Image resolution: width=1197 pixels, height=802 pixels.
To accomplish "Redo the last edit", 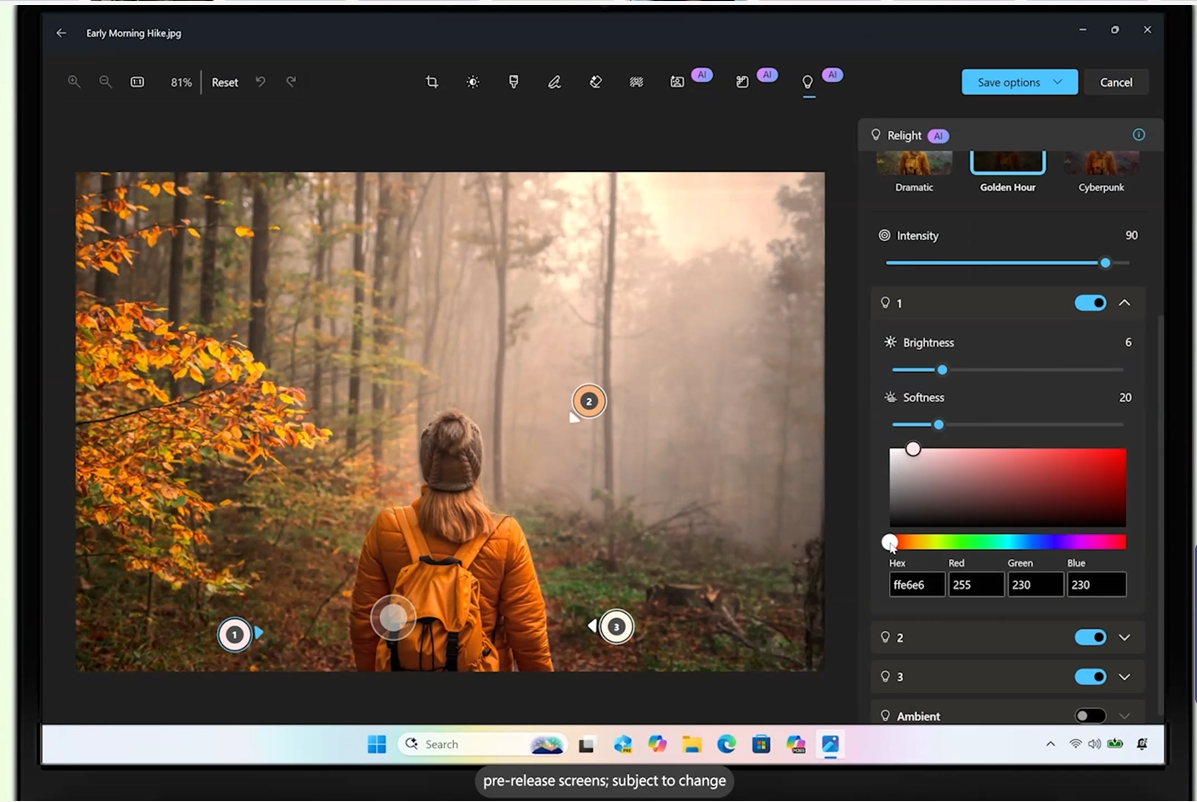I will coord(291,82).
